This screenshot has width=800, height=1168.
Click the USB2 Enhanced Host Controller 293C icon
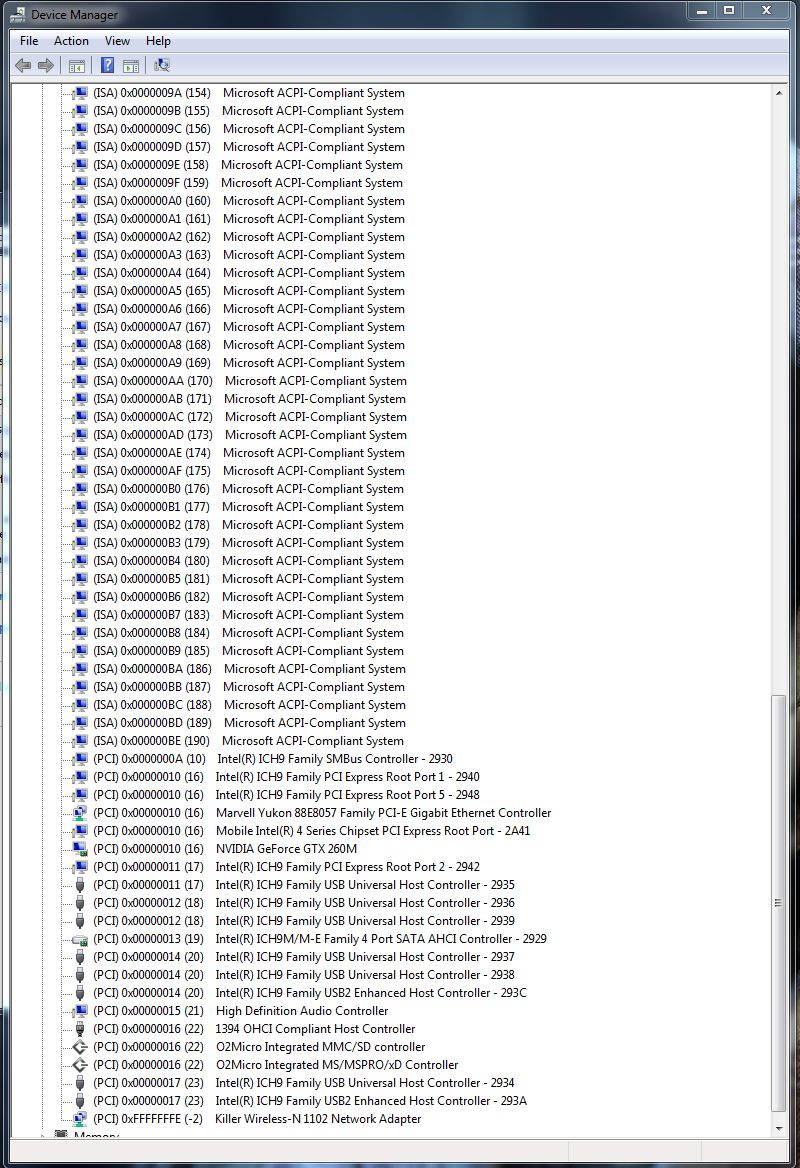coord(80,993)
